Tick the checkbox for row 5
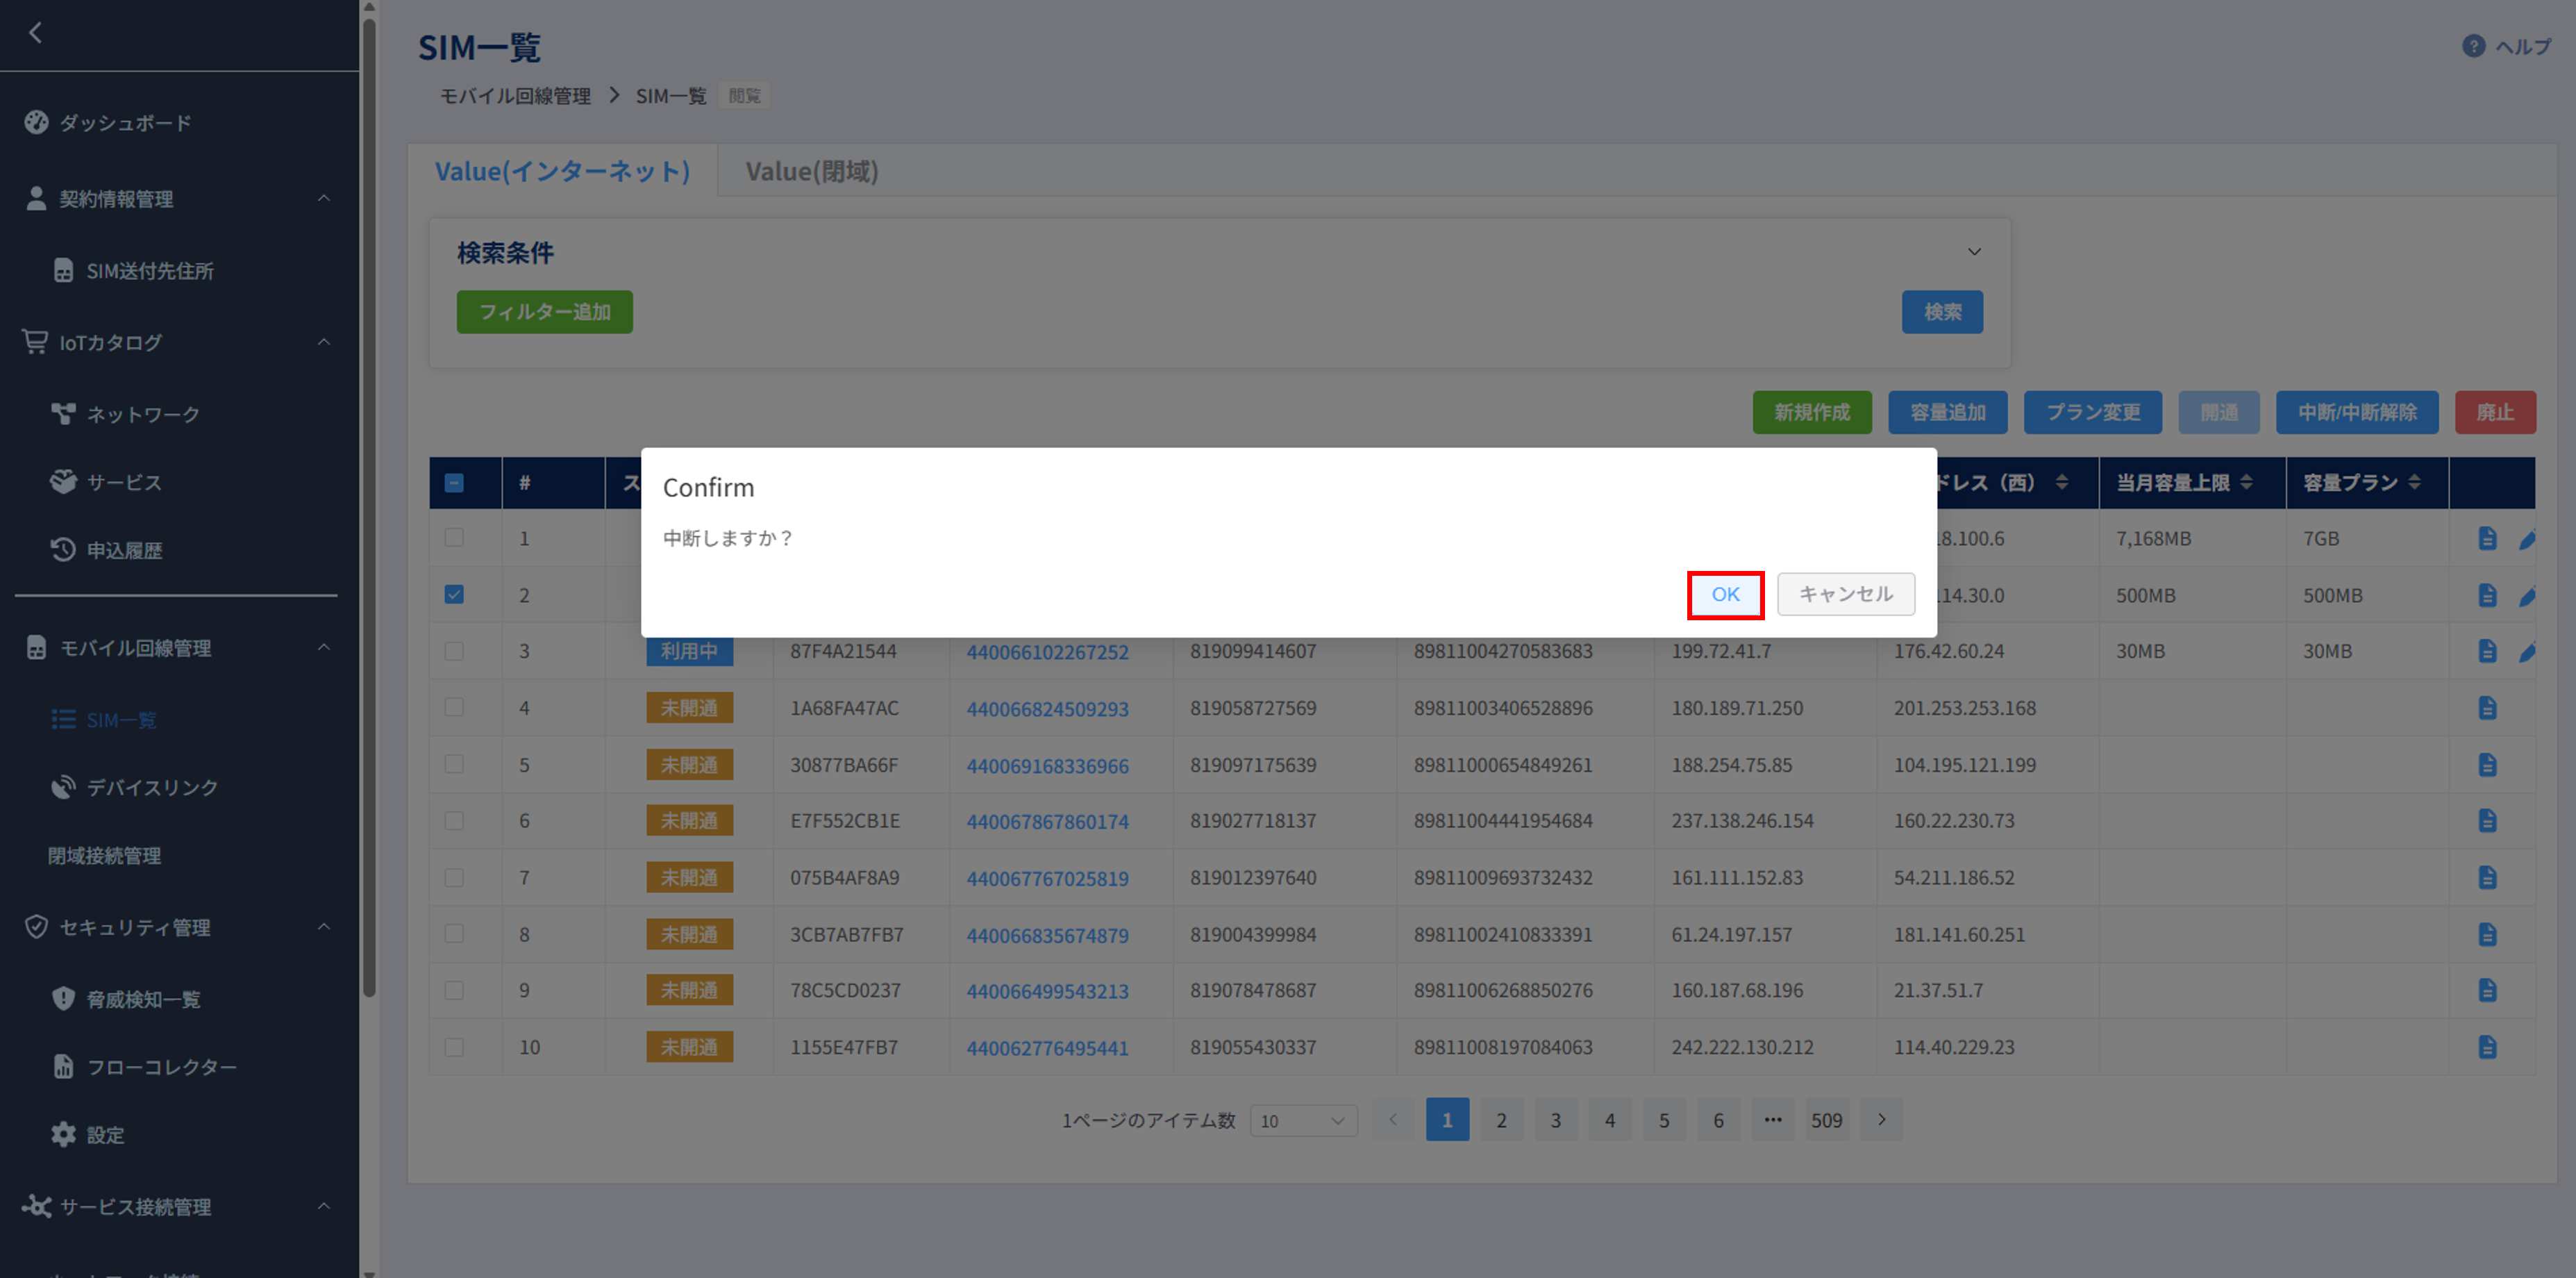Screen dimensions: 2576x1278 click(454, 764)
